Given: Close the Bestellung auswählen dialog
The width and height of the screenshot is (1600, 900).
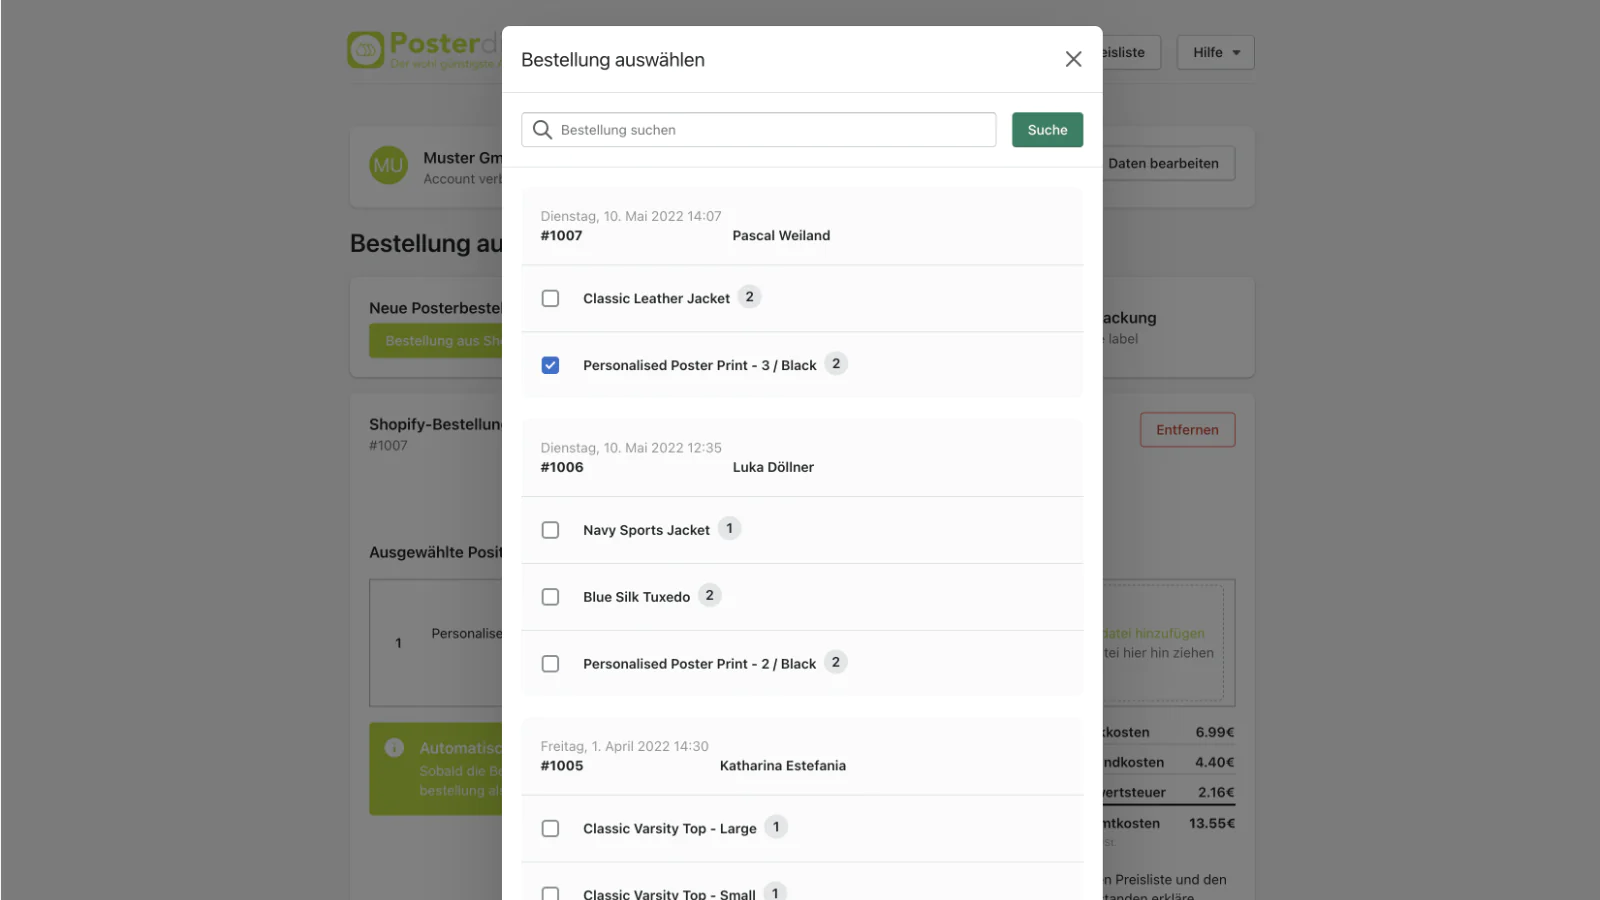Looking at the screenshot, I should [x=1073, y=59].
